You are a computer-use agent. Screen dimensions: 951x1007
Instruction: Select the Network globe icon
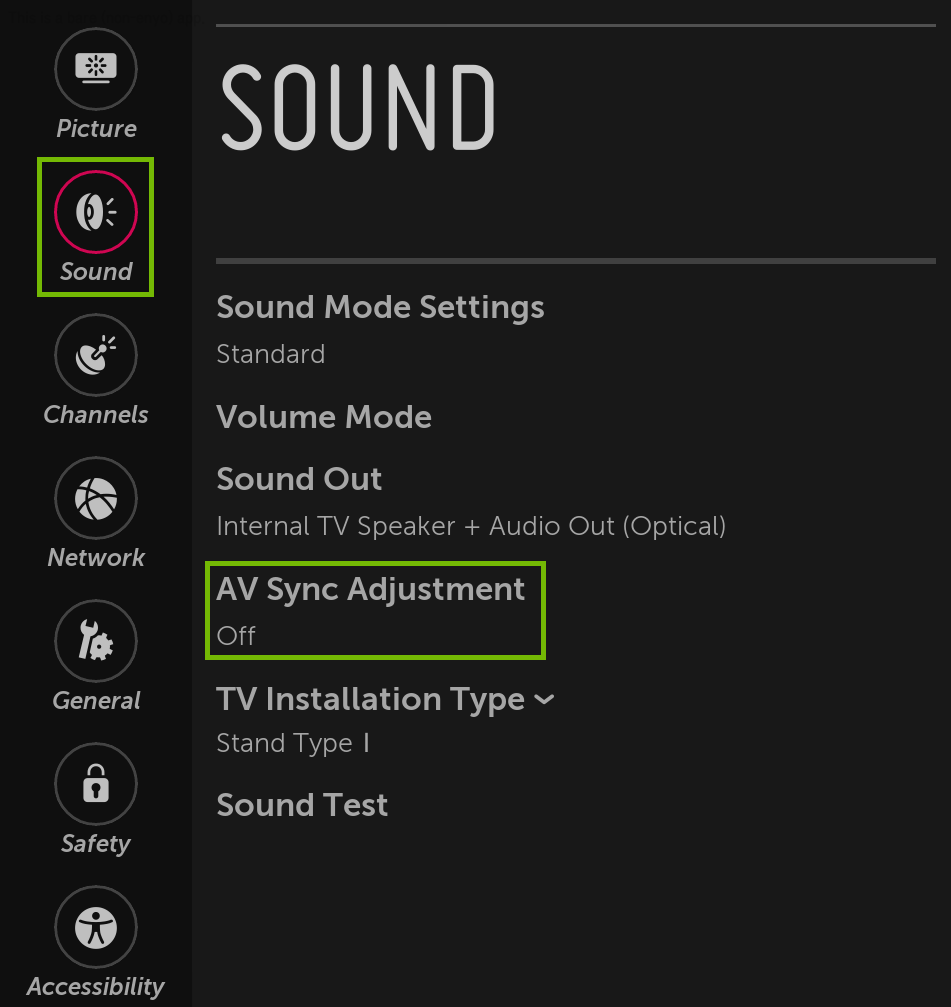click(95, 497)
